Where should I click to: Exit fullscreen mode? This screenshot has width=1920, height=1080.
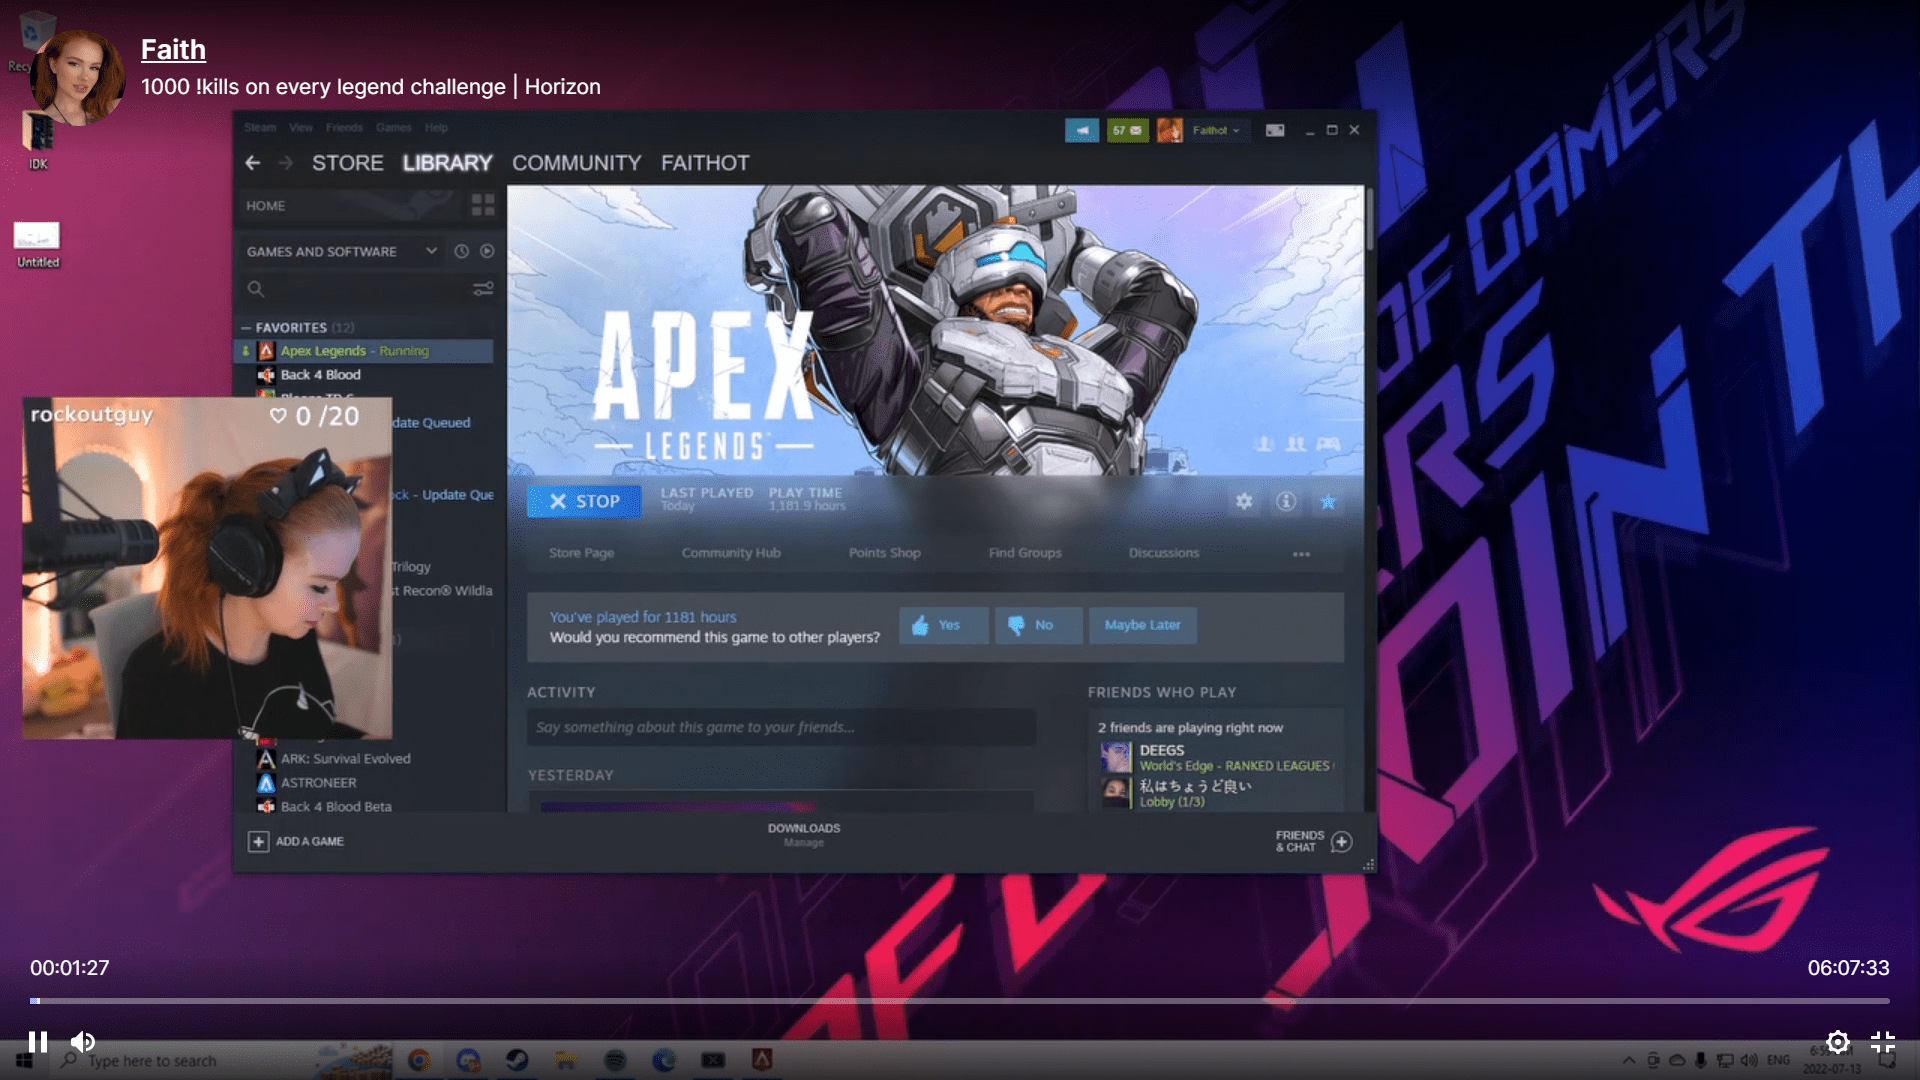(x=1883, y=1042)
